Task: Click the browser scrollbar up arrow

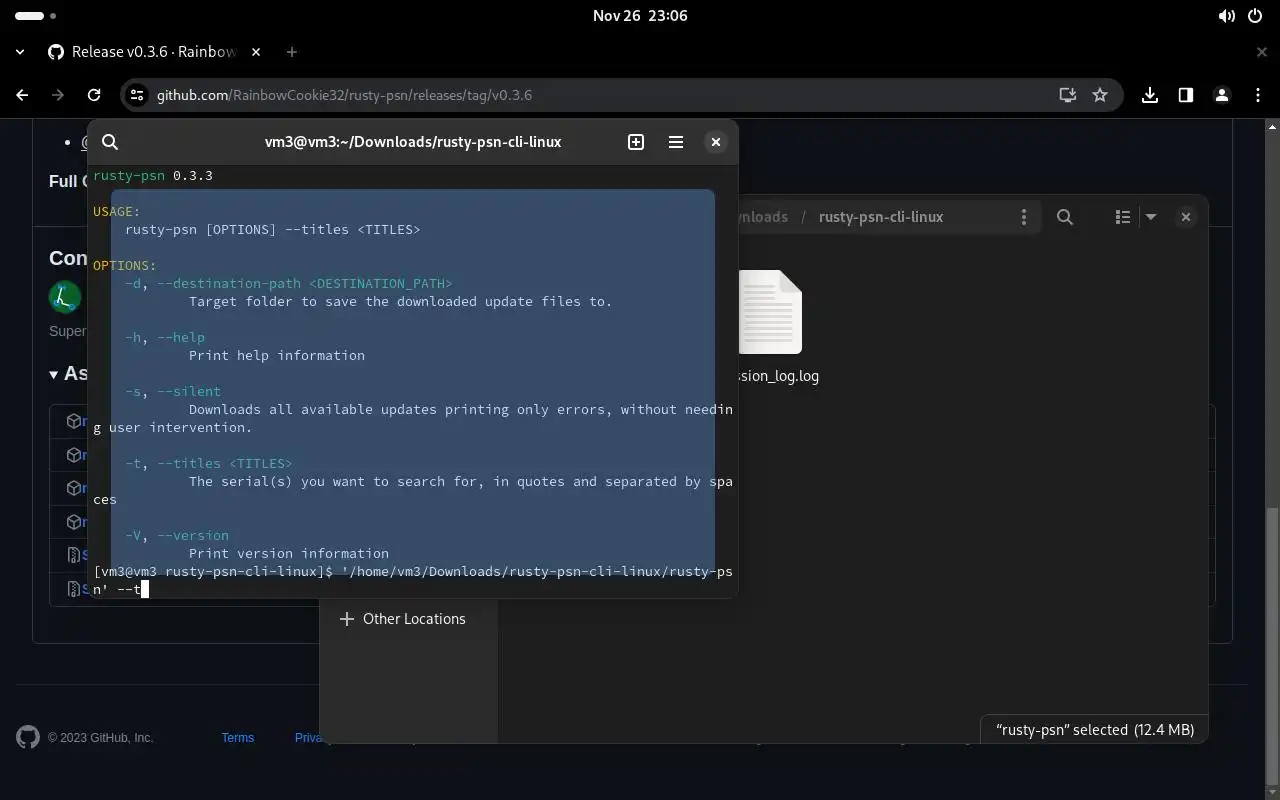Action: coord(1272,127)
